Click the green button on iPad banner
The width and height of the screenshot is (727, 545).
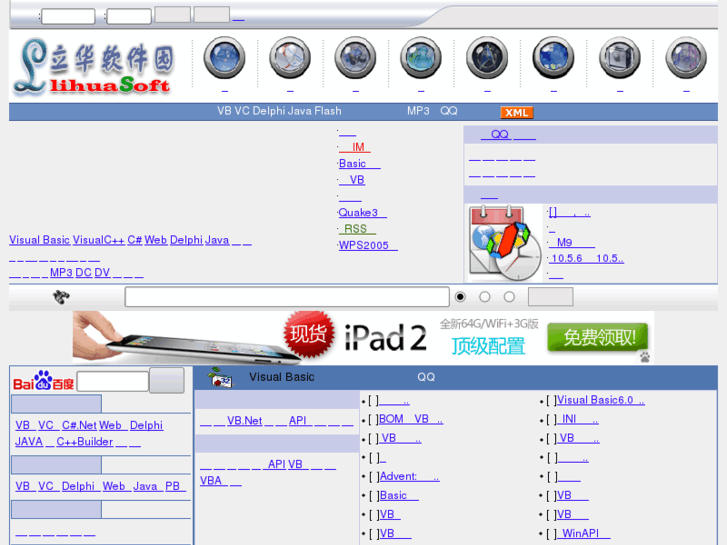tap(598, 337)
